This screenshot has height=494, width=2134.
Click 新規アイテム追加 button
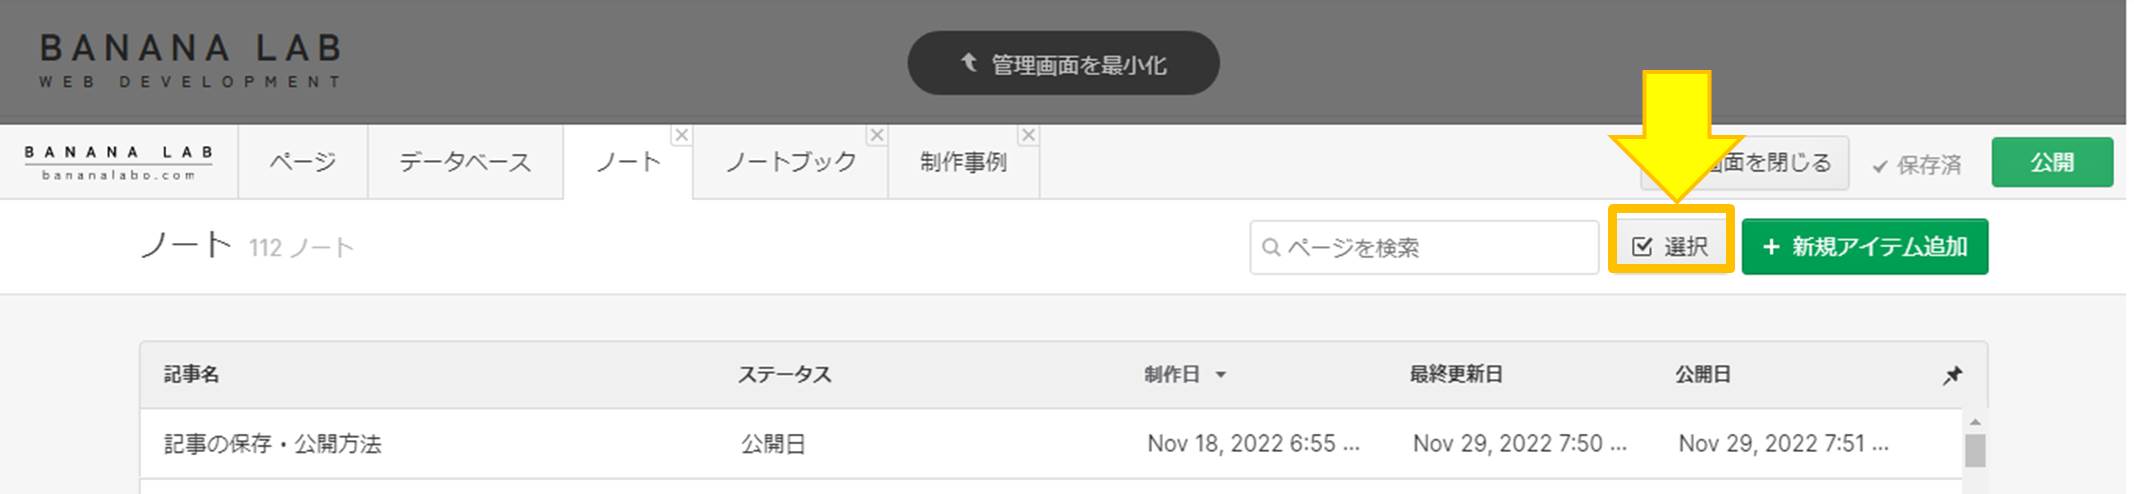pos(1864,246)
